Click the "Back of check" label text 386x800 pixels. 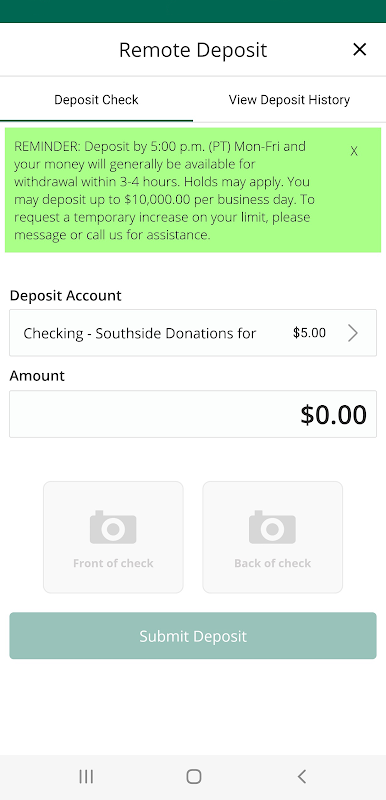tap(272, 563)
